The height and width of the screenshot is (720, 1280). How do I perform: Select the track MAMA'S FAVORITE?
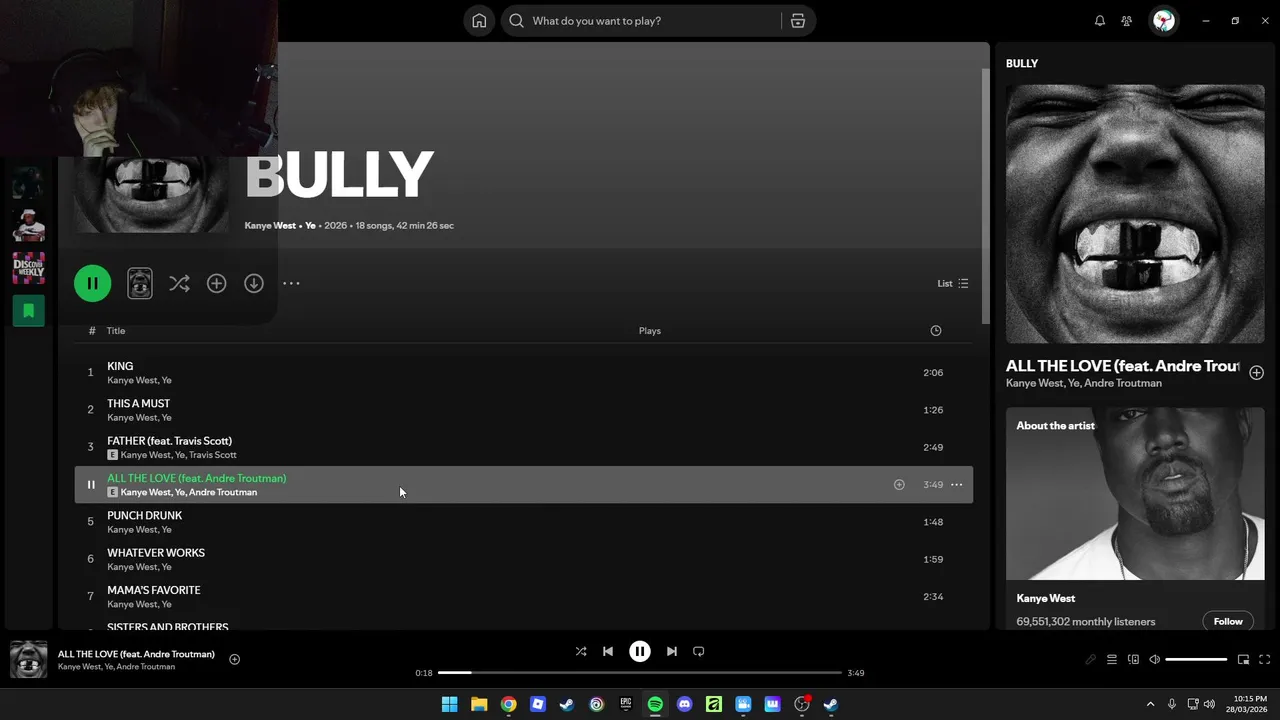pos(523,596)
